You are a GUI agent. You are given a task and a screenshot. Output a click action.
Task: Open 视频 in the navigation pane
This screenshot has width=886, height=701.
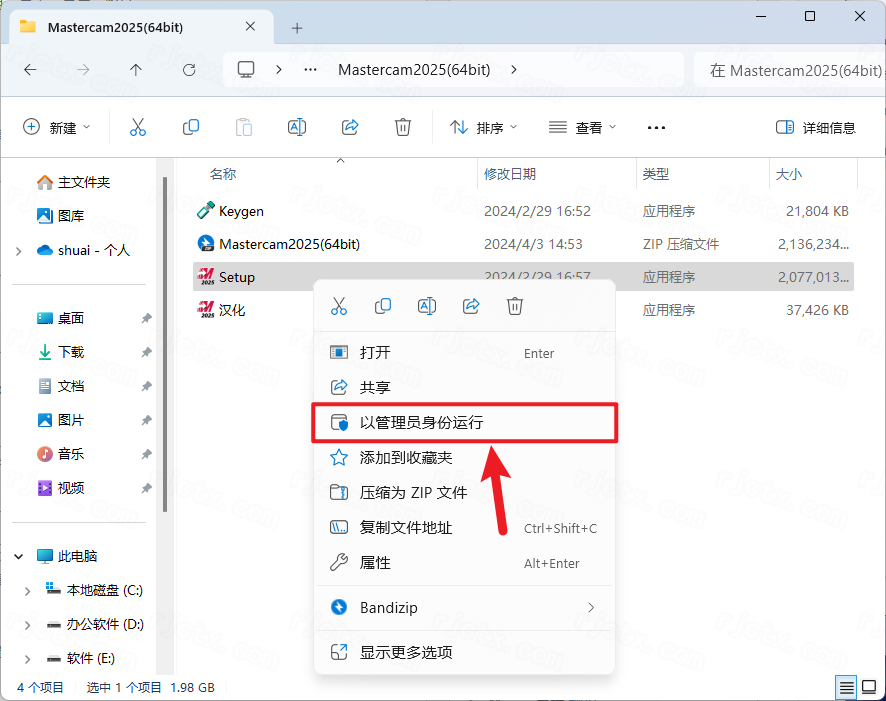point(60,488)
